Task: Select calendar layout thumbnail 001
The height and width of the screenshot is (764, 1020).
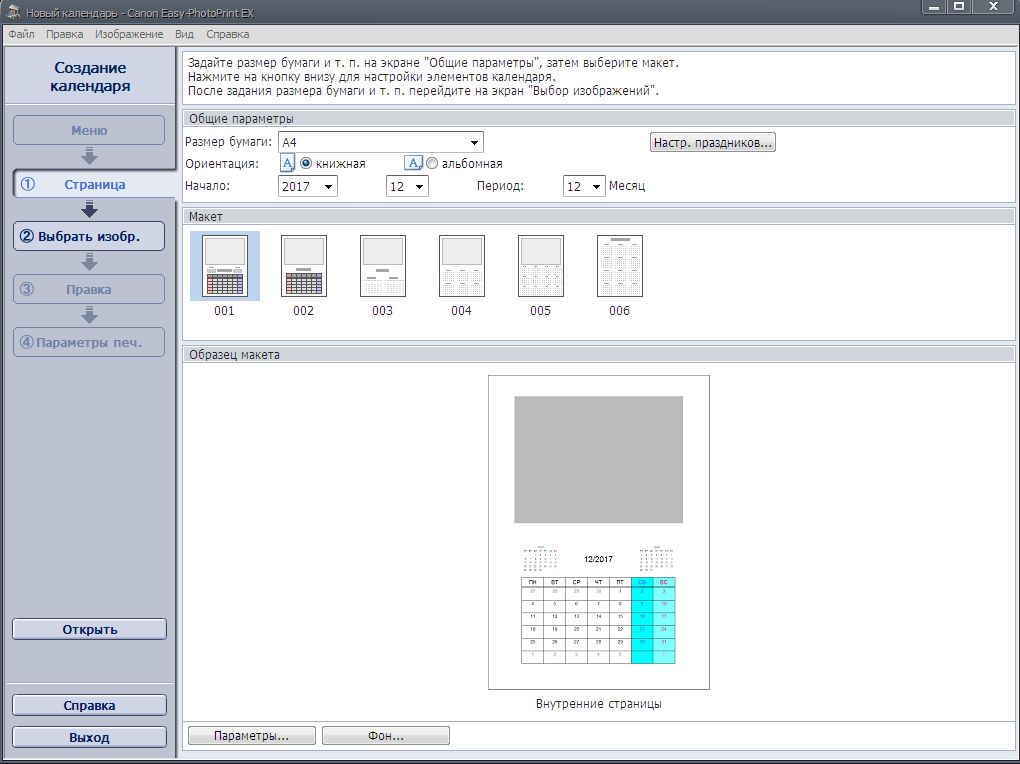Action: click(224, 266)
